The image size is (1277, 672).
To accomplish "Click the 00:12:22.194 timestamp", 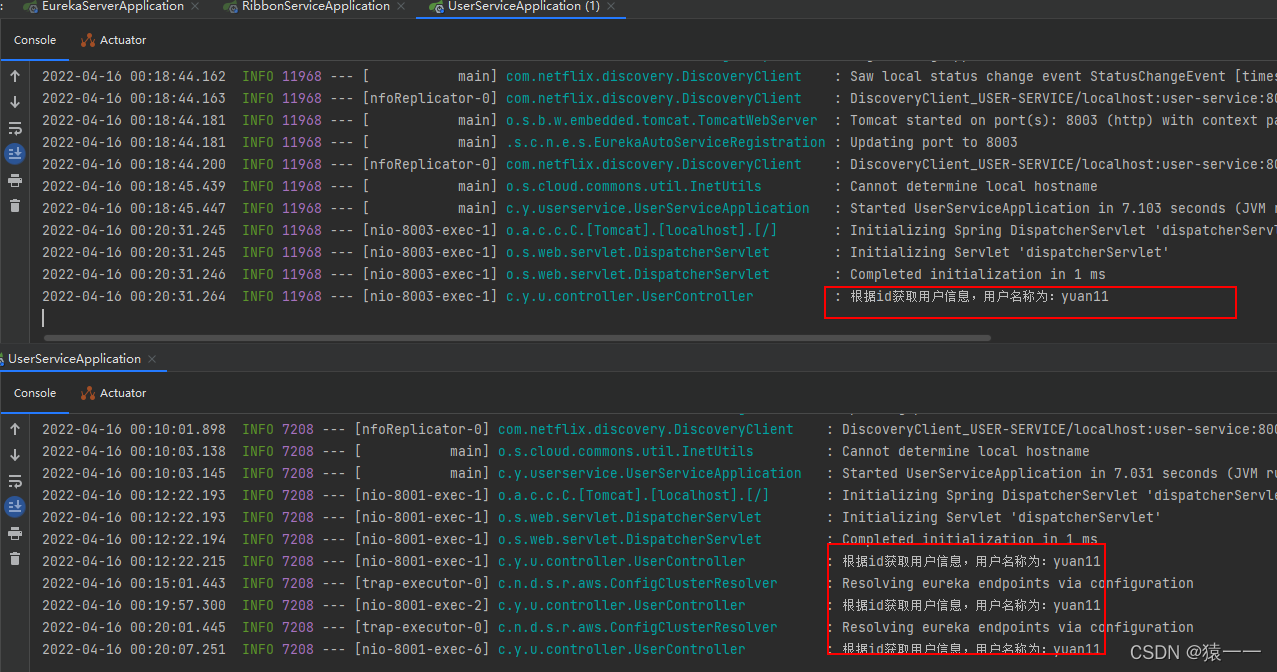I will [x=134, y=539].
